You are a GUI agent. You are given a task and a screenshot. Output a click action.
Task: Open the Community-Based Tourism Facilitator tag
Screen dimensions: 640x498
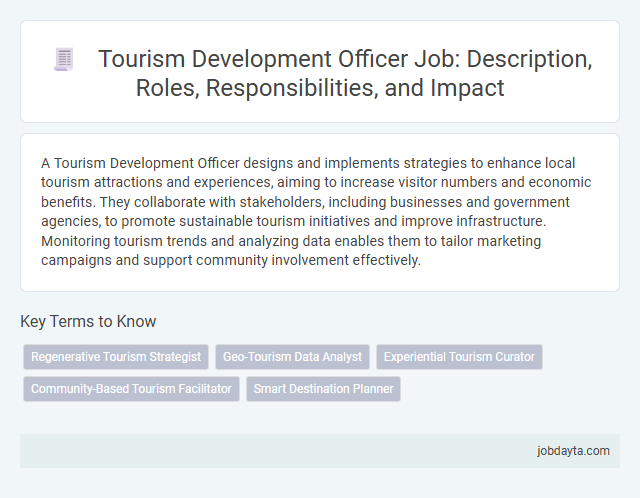131,389
